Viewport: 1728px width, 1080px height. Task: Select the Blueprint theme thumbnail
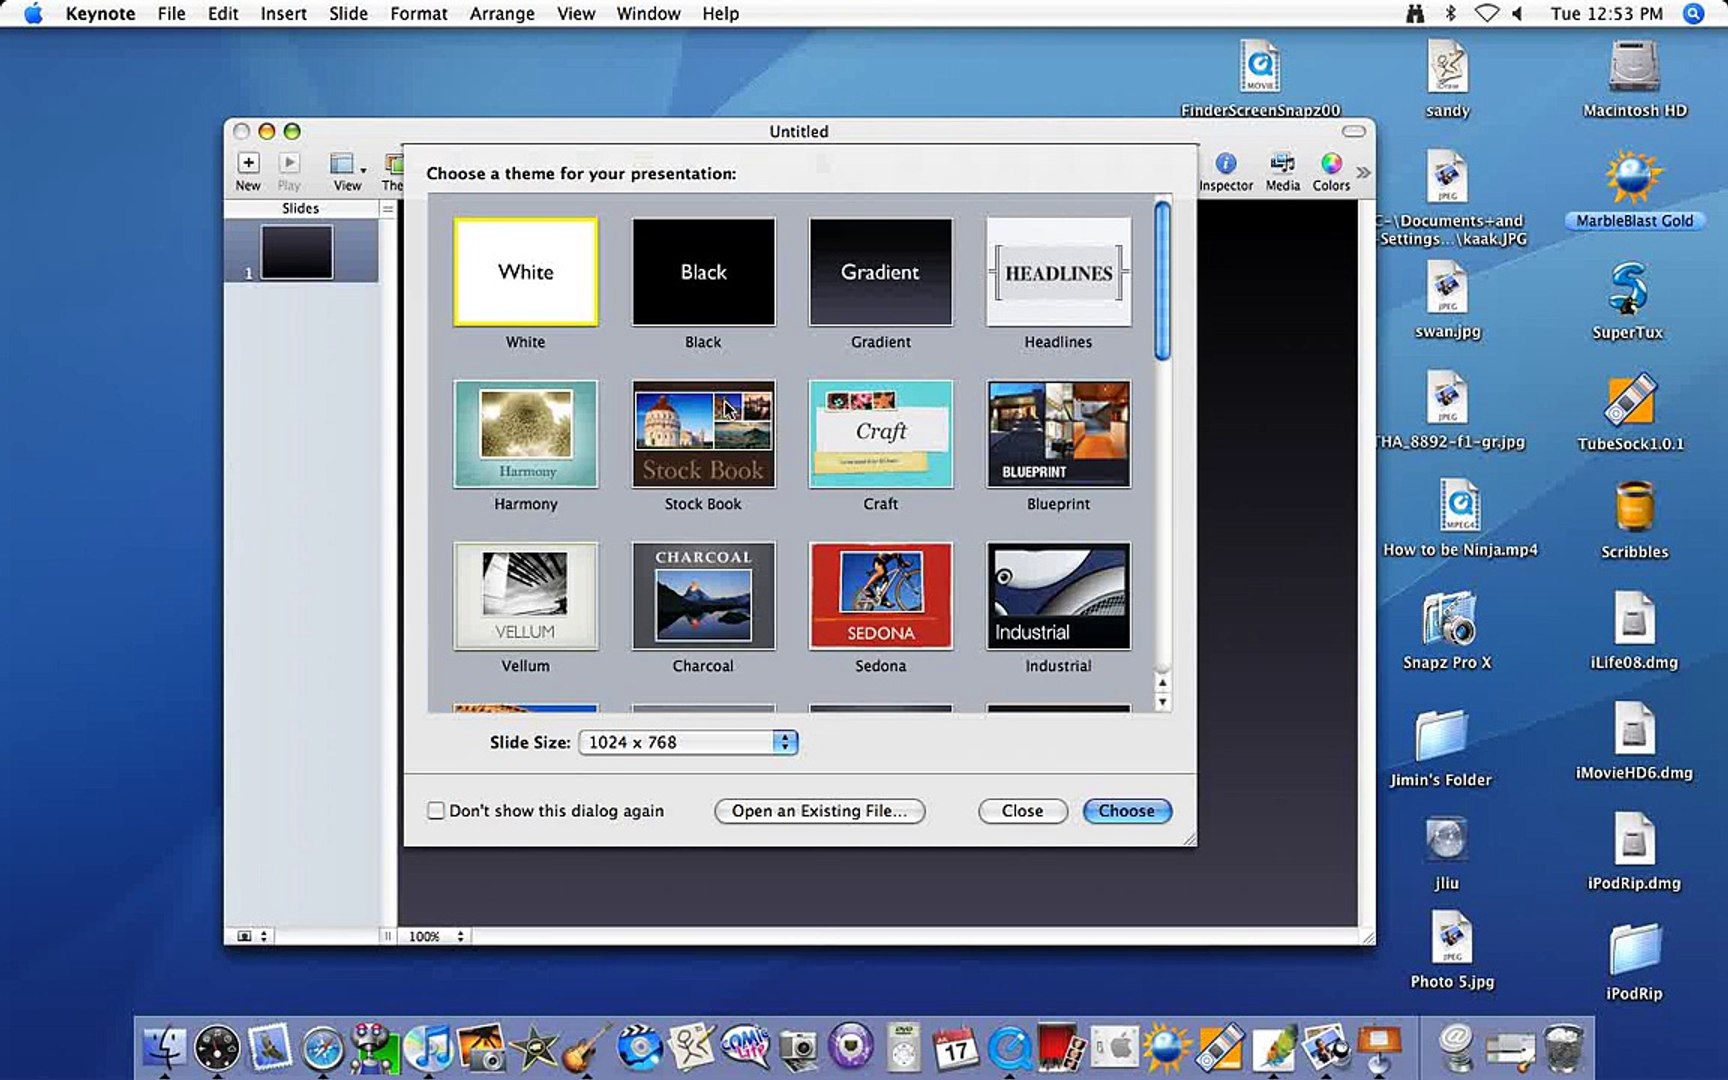tap(1057, 432)
